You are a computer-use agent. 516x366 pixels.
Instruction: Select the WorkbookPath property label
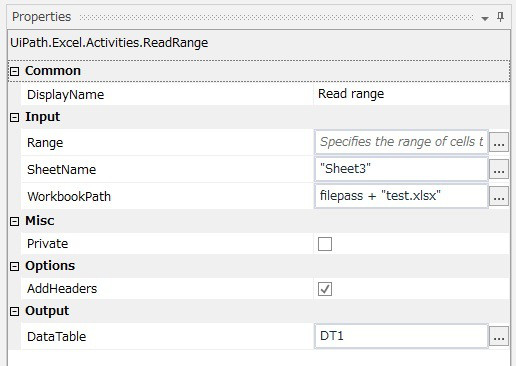pos(69,197)
